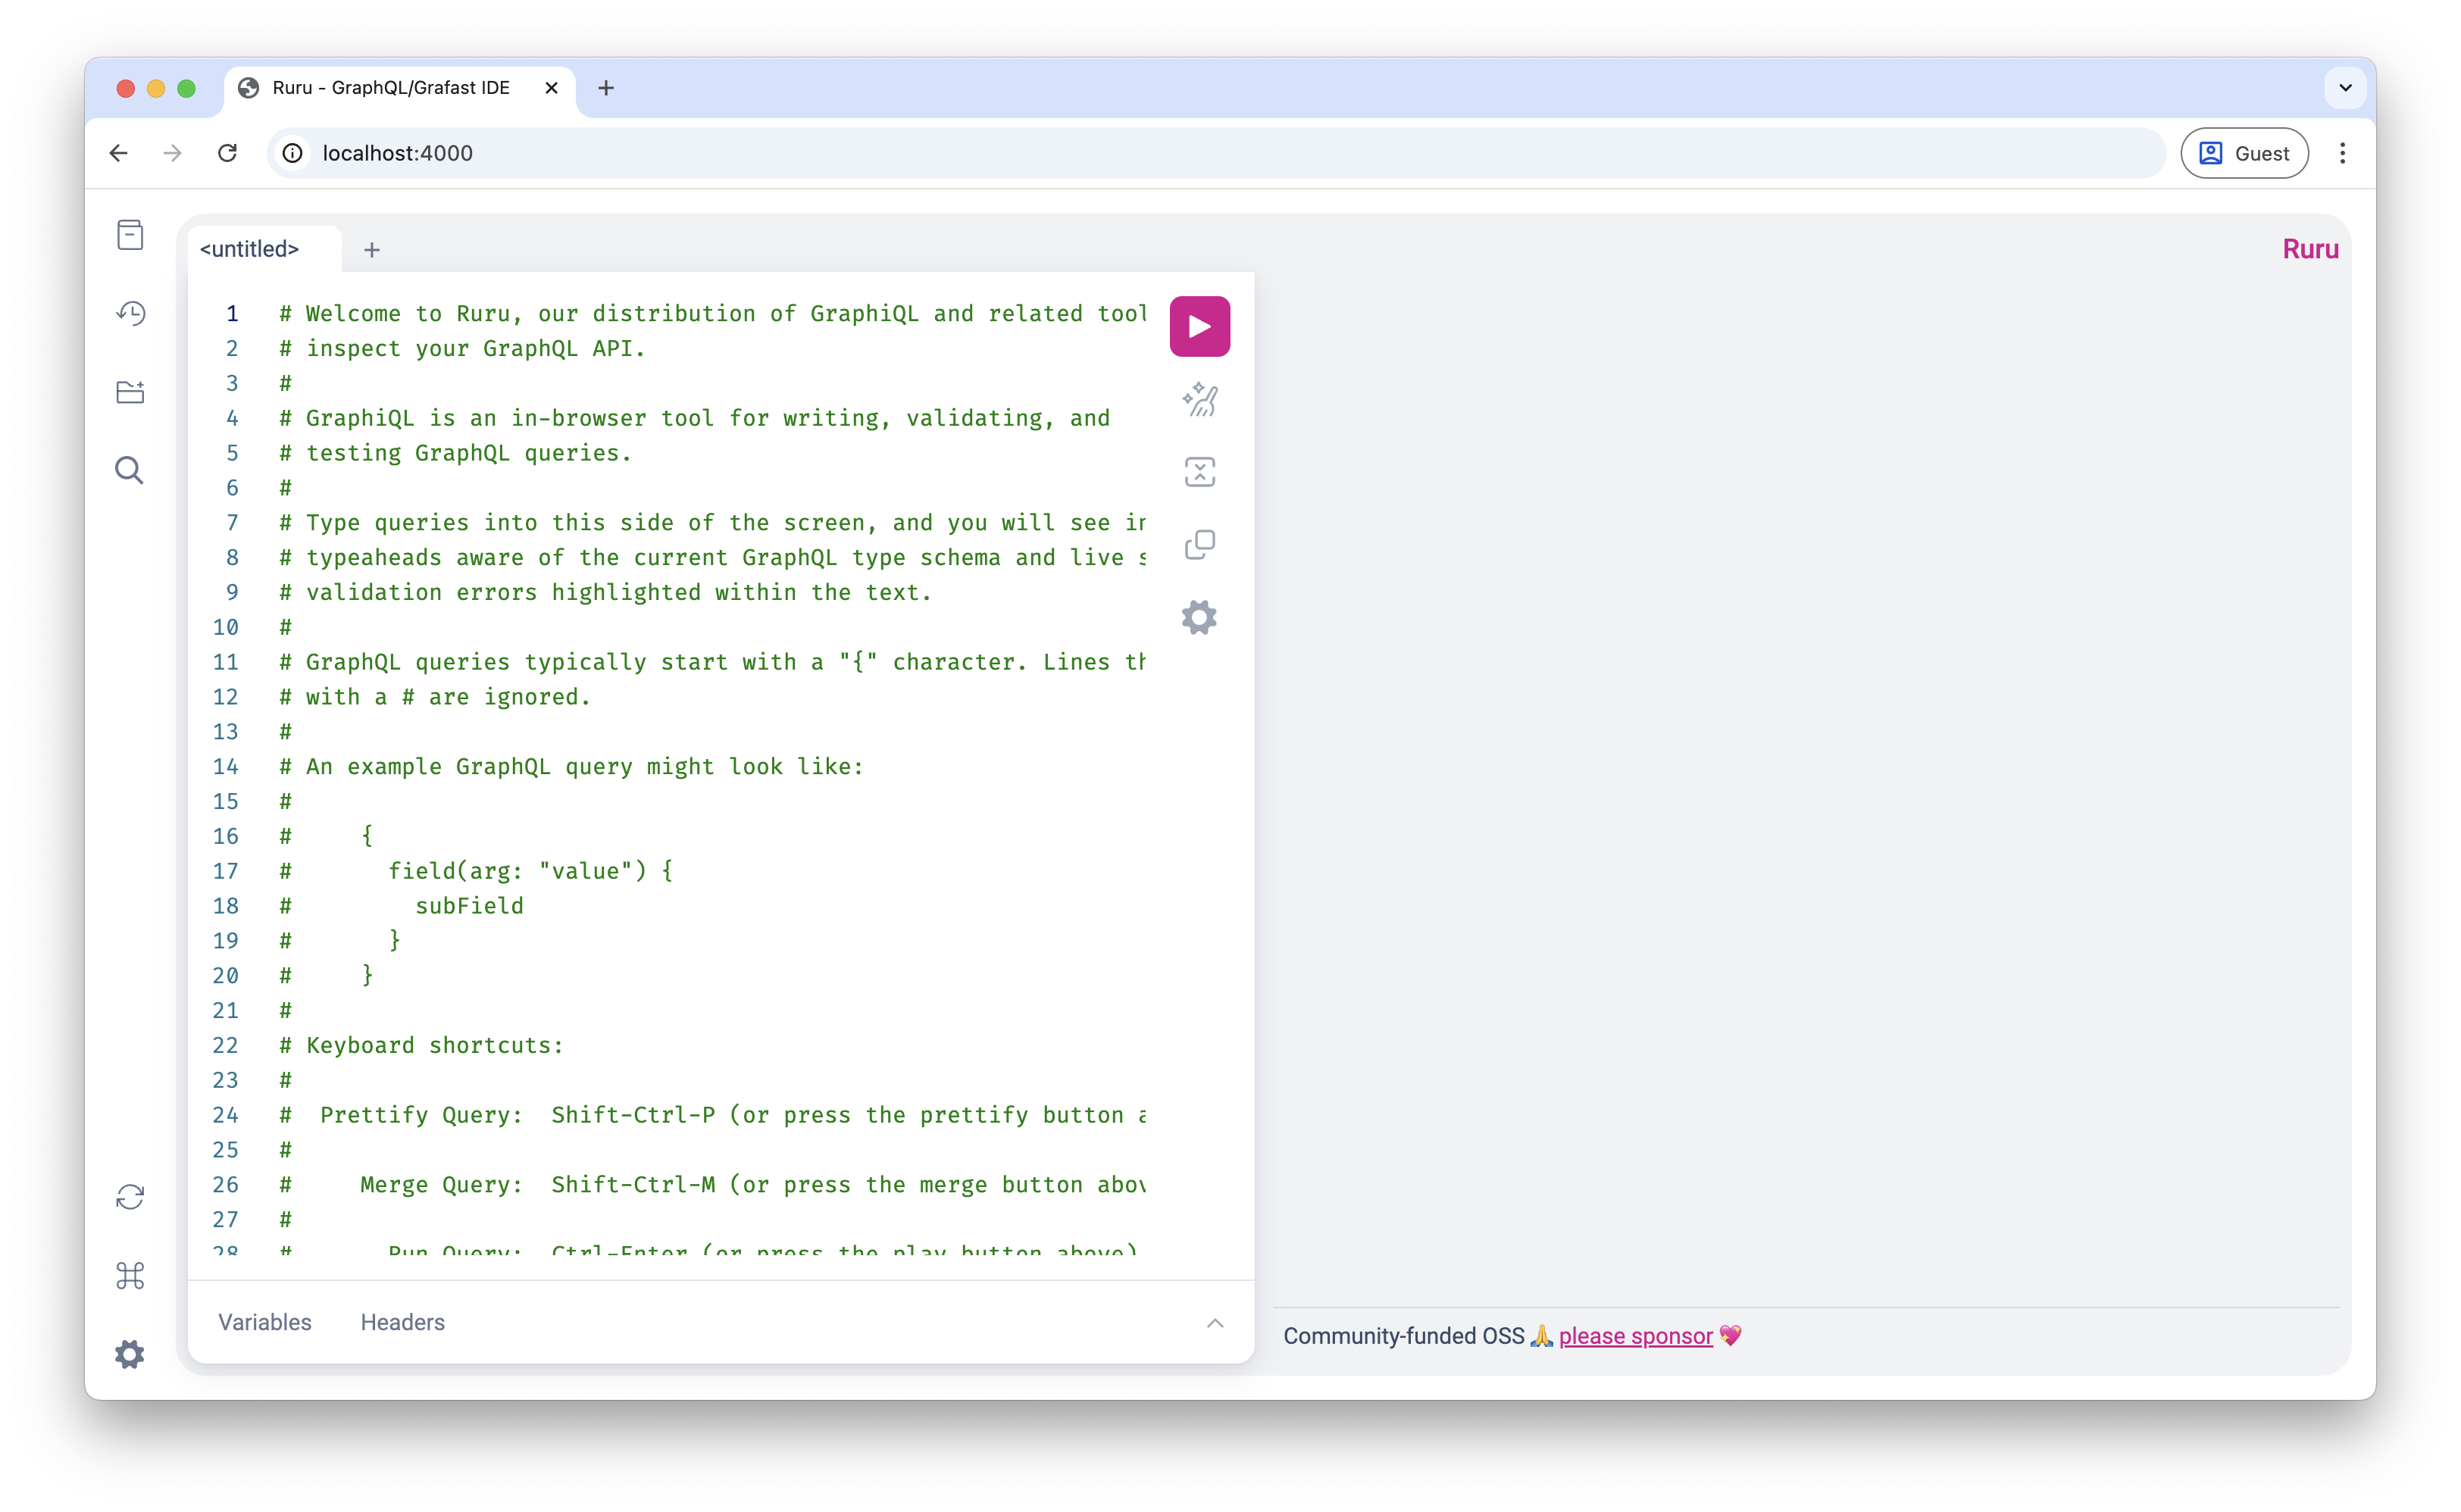Open the editor settings gear beside the query

1199,617
